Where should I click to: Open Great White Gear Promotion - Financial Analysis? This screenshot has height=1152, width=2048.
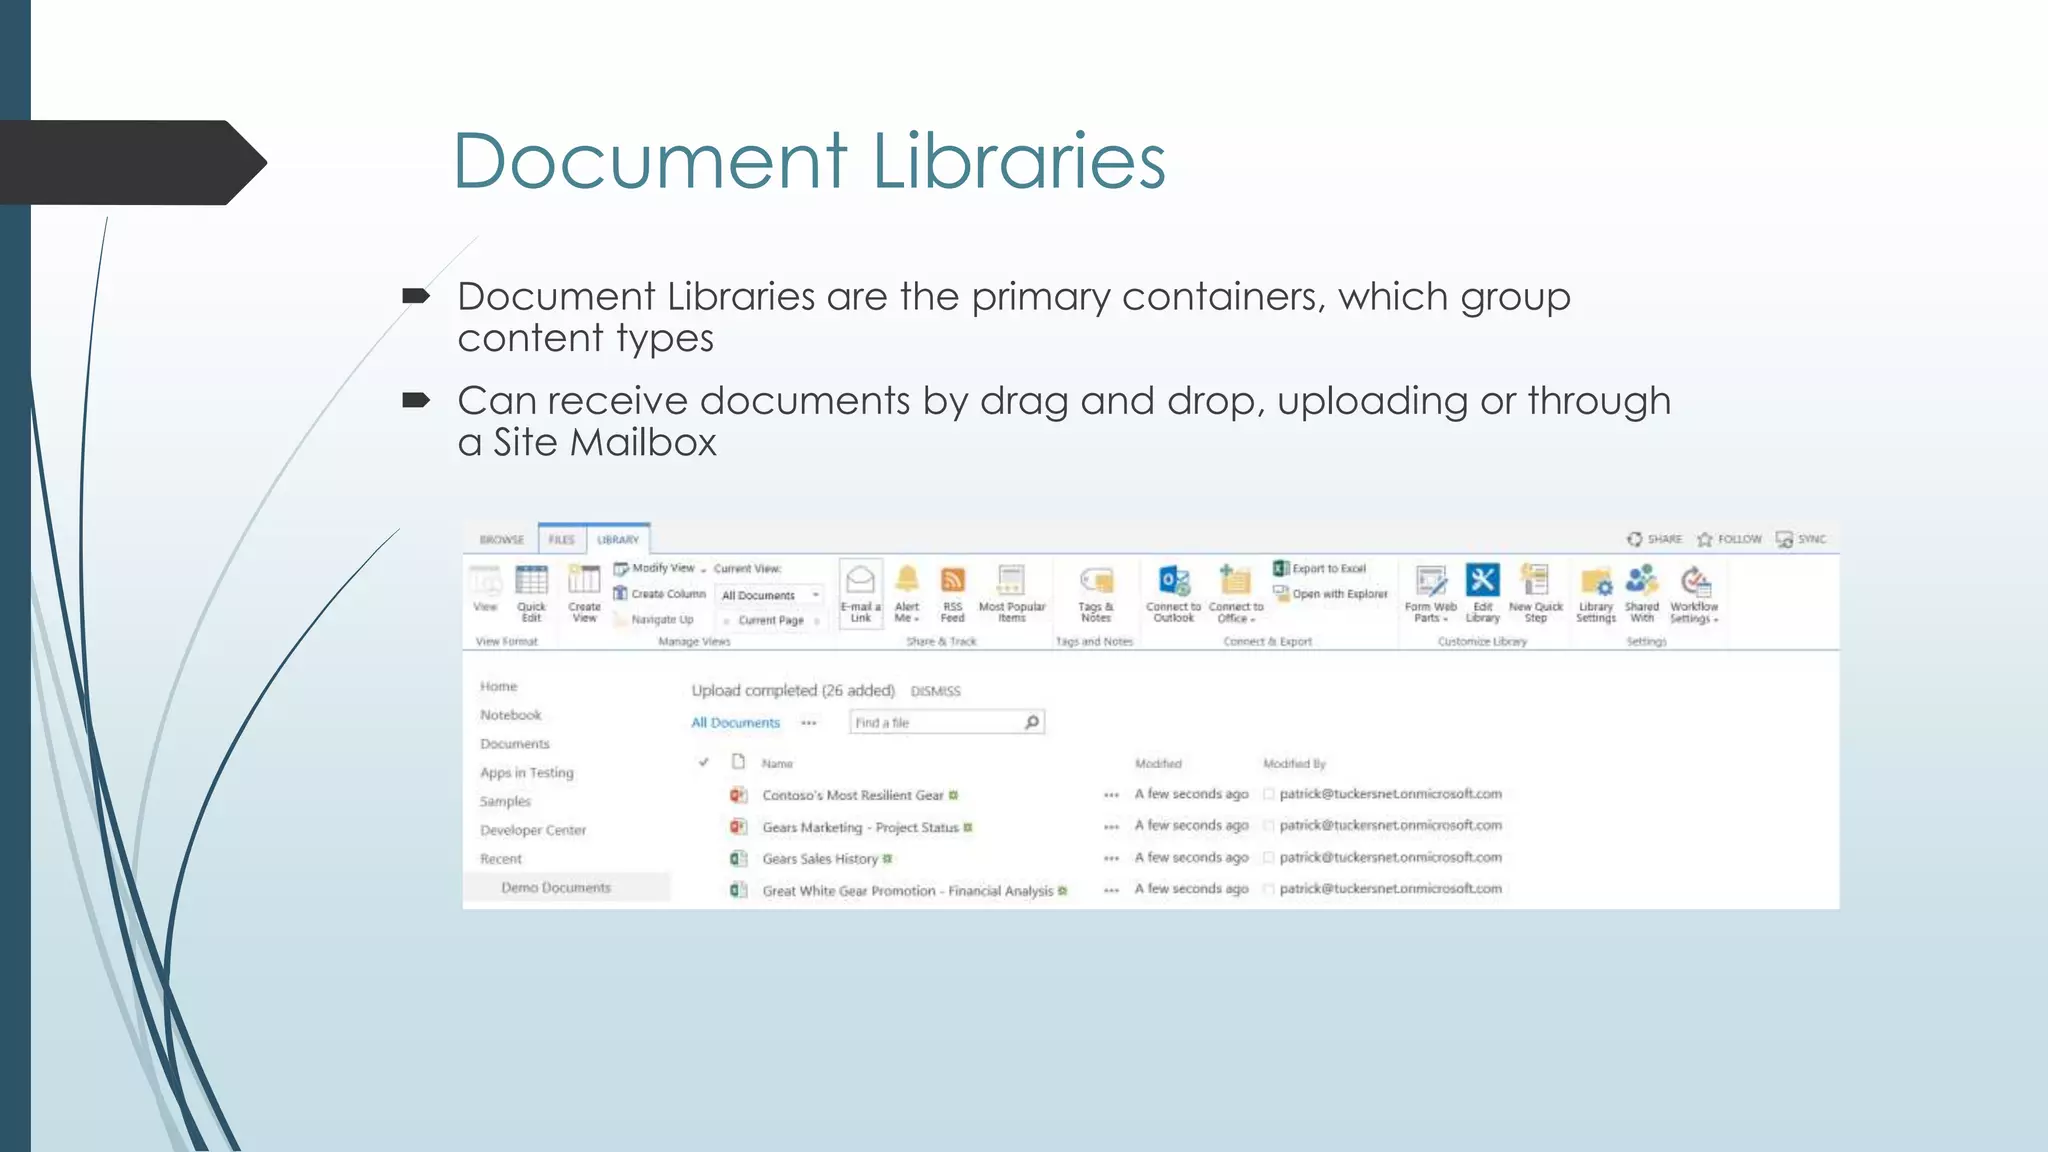(907, 890)
